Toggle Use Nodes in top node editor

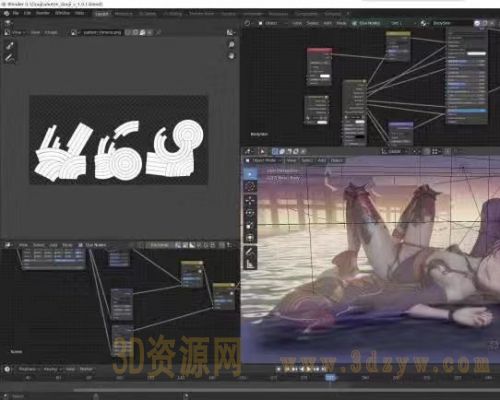[x=366, y=23]
